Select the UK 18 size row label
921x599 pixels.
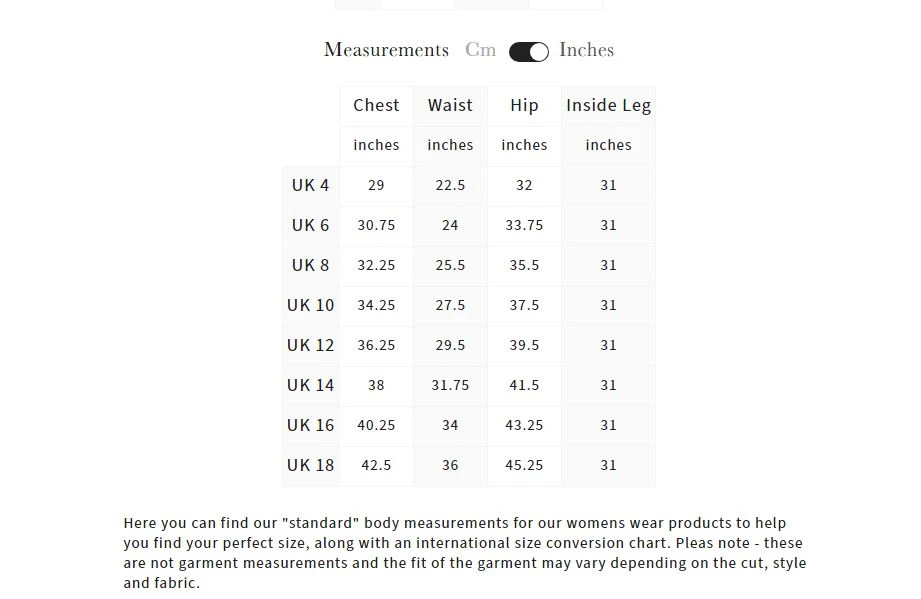pyautogui.click(x=310, y=465)
